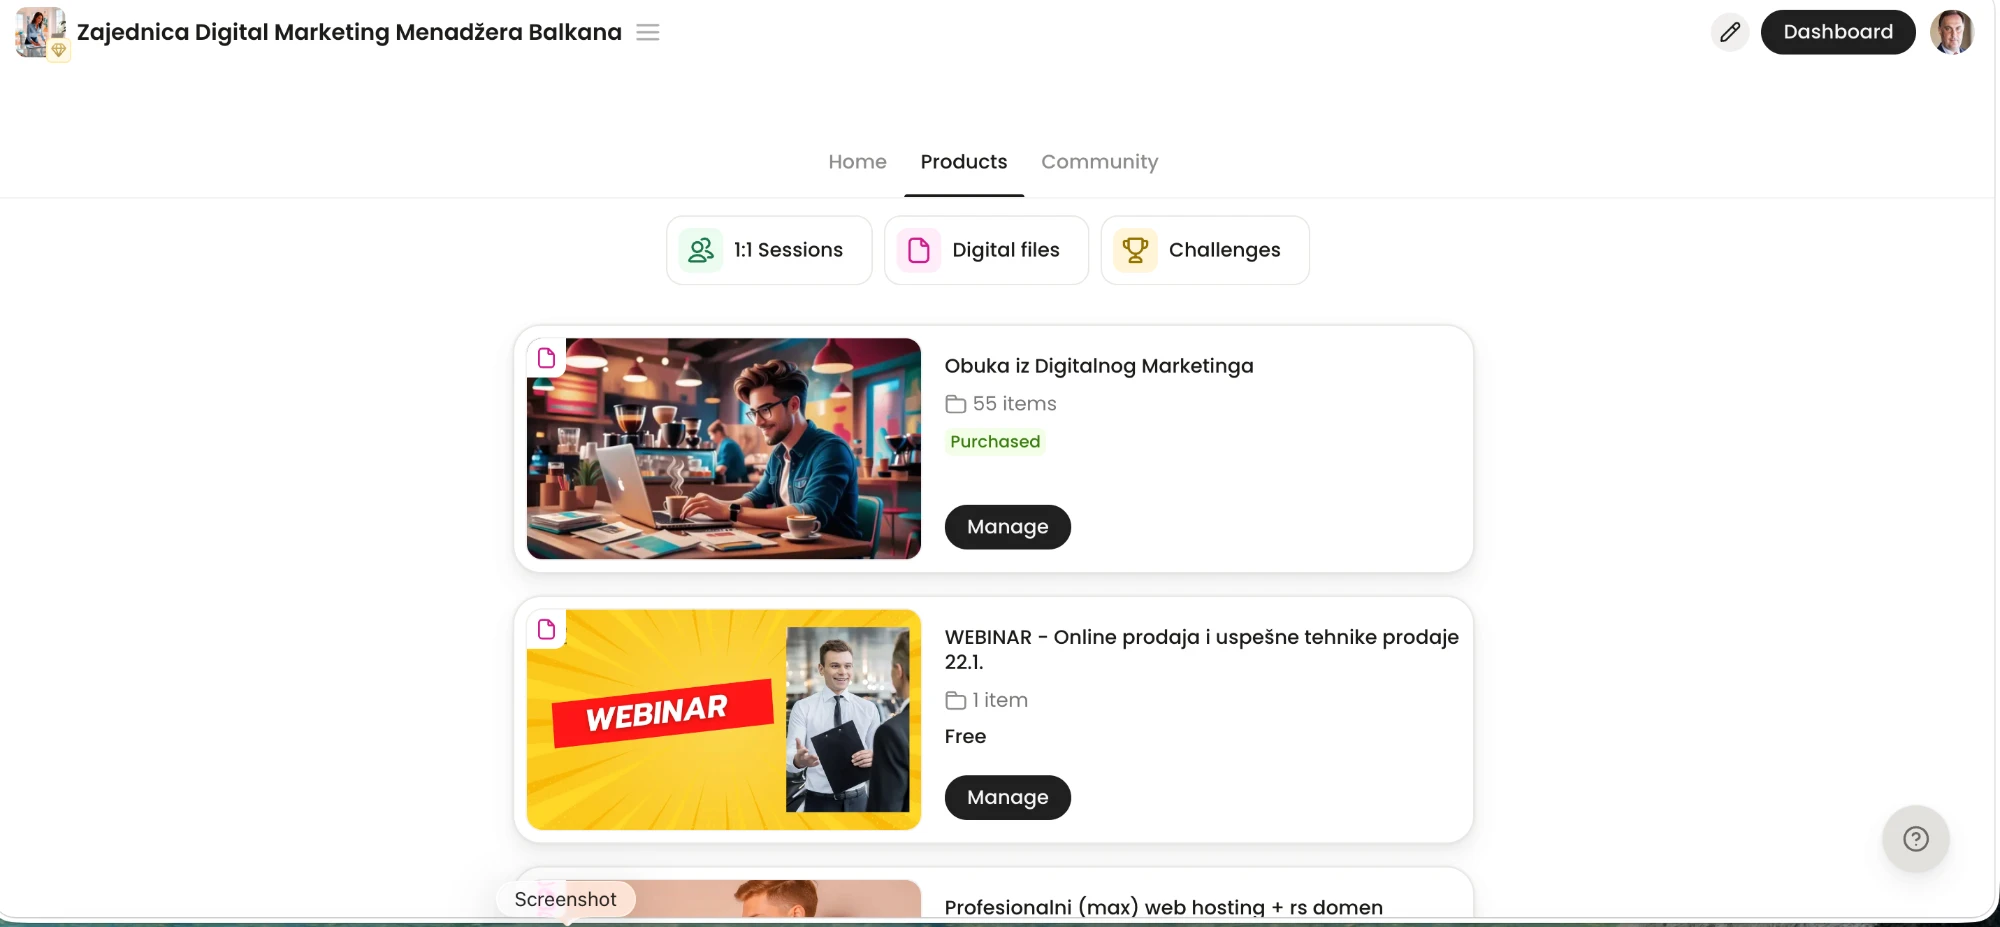Screen dimensions: 2000x927
Task: Click Zajednica Digital Marketing Menadžera Balkana title
Action: [x=349, y=32]
